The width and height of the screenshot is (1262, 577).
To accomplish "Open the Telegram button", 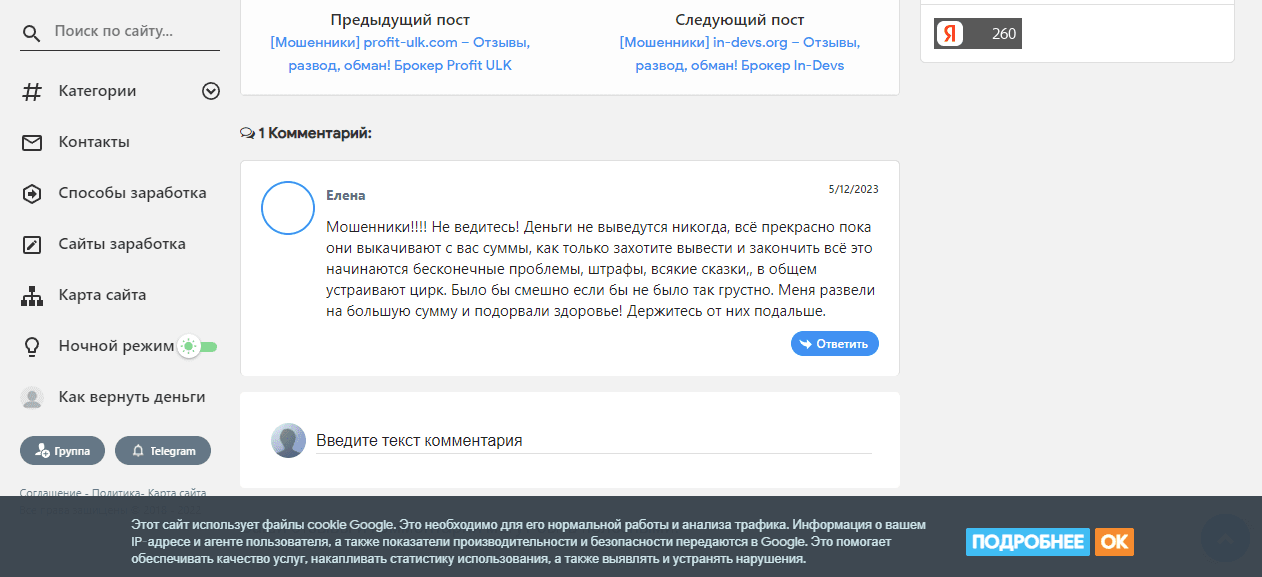I will pyautogui.click(x=162, y=451).
